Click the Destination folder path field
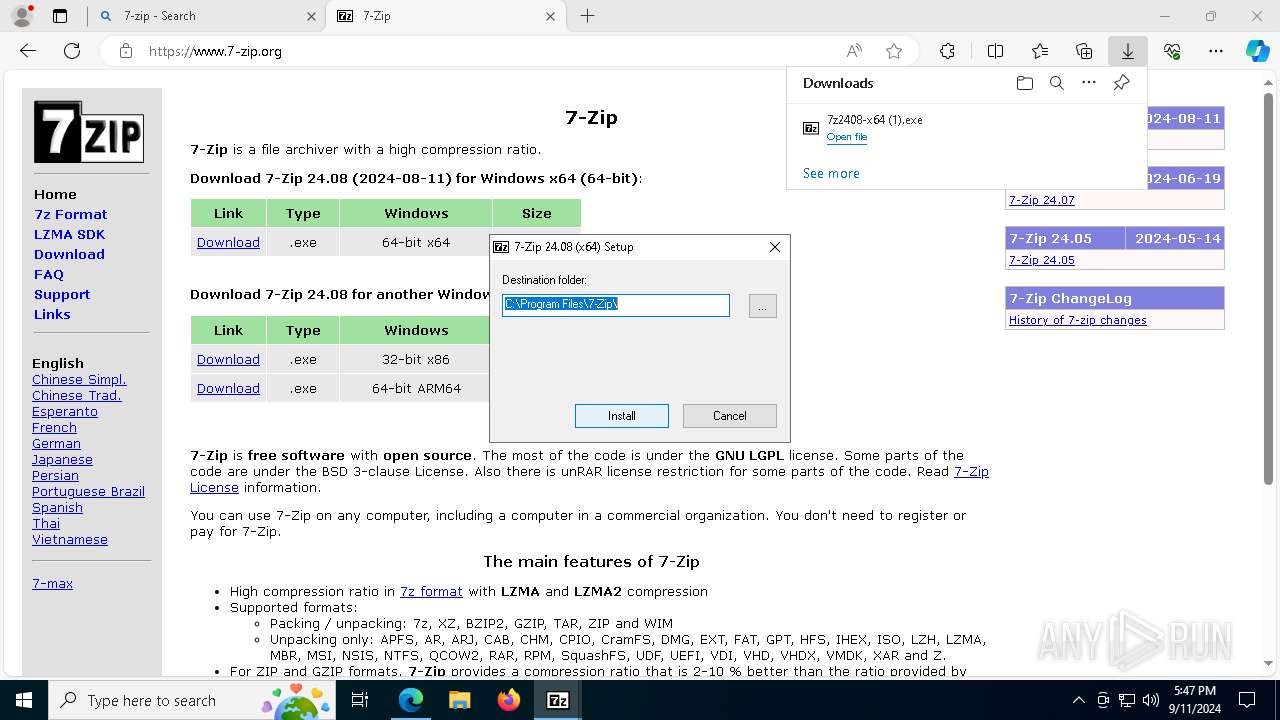The width and height of the screenshot is (1280, 720). 616,305
